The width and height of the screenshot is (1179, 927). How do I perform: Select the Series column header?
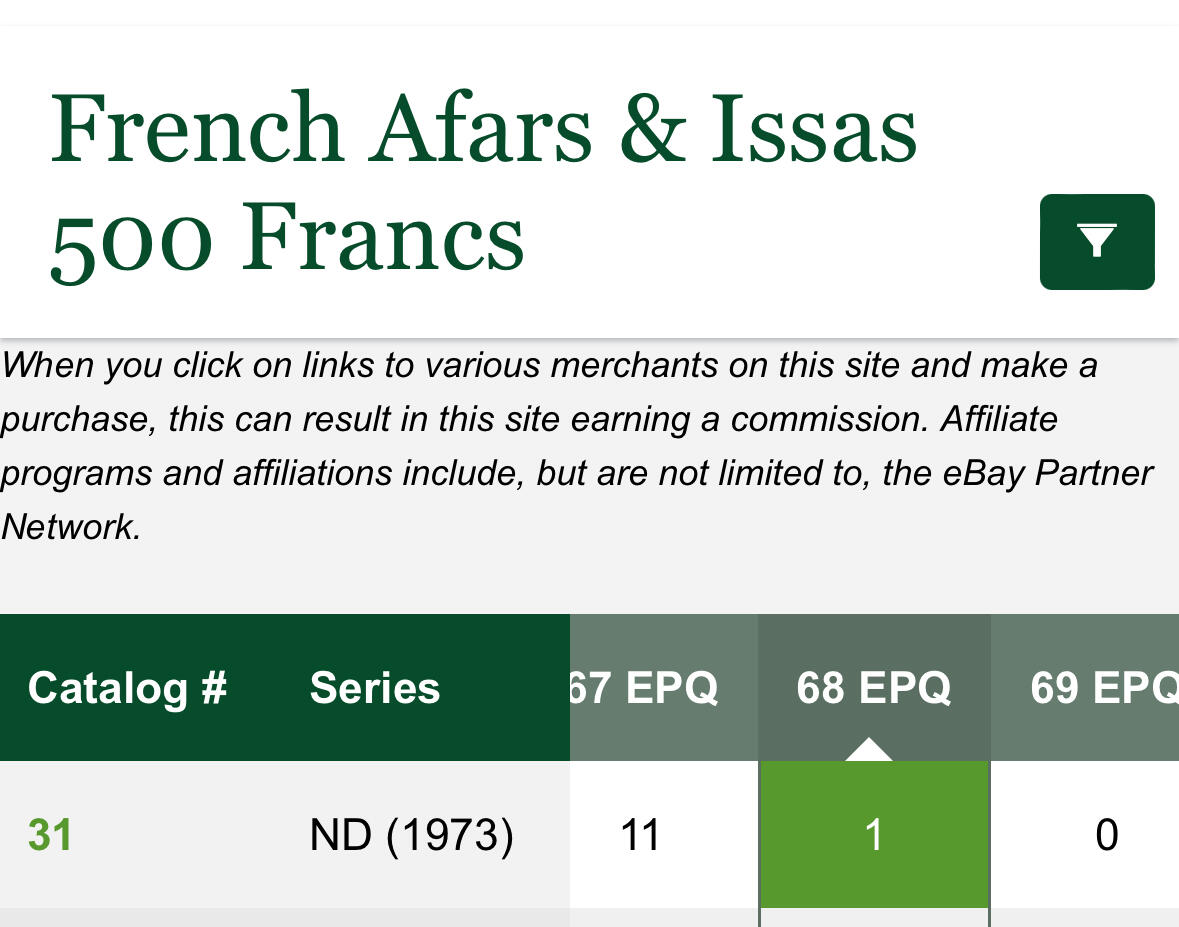pyautogui.click(x=375, y=688)
